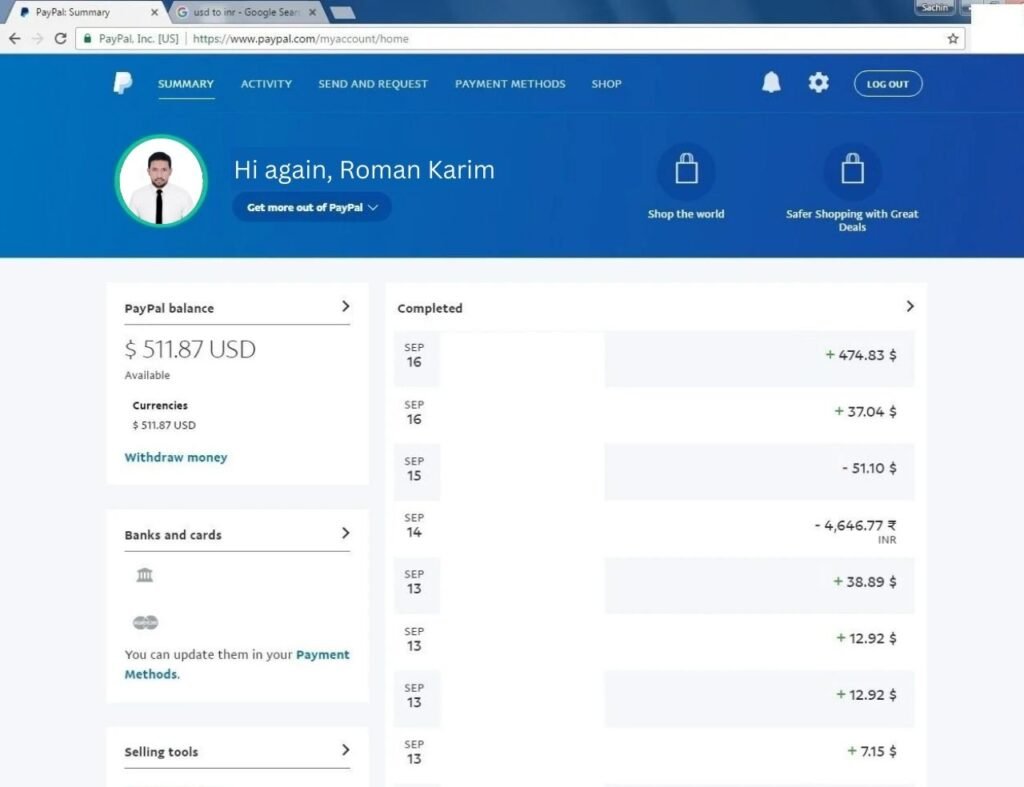Image resolution: width=1024 pixels, height=787 pixels.
Task: Click the bank building icon
Action: tap(144, 575)
